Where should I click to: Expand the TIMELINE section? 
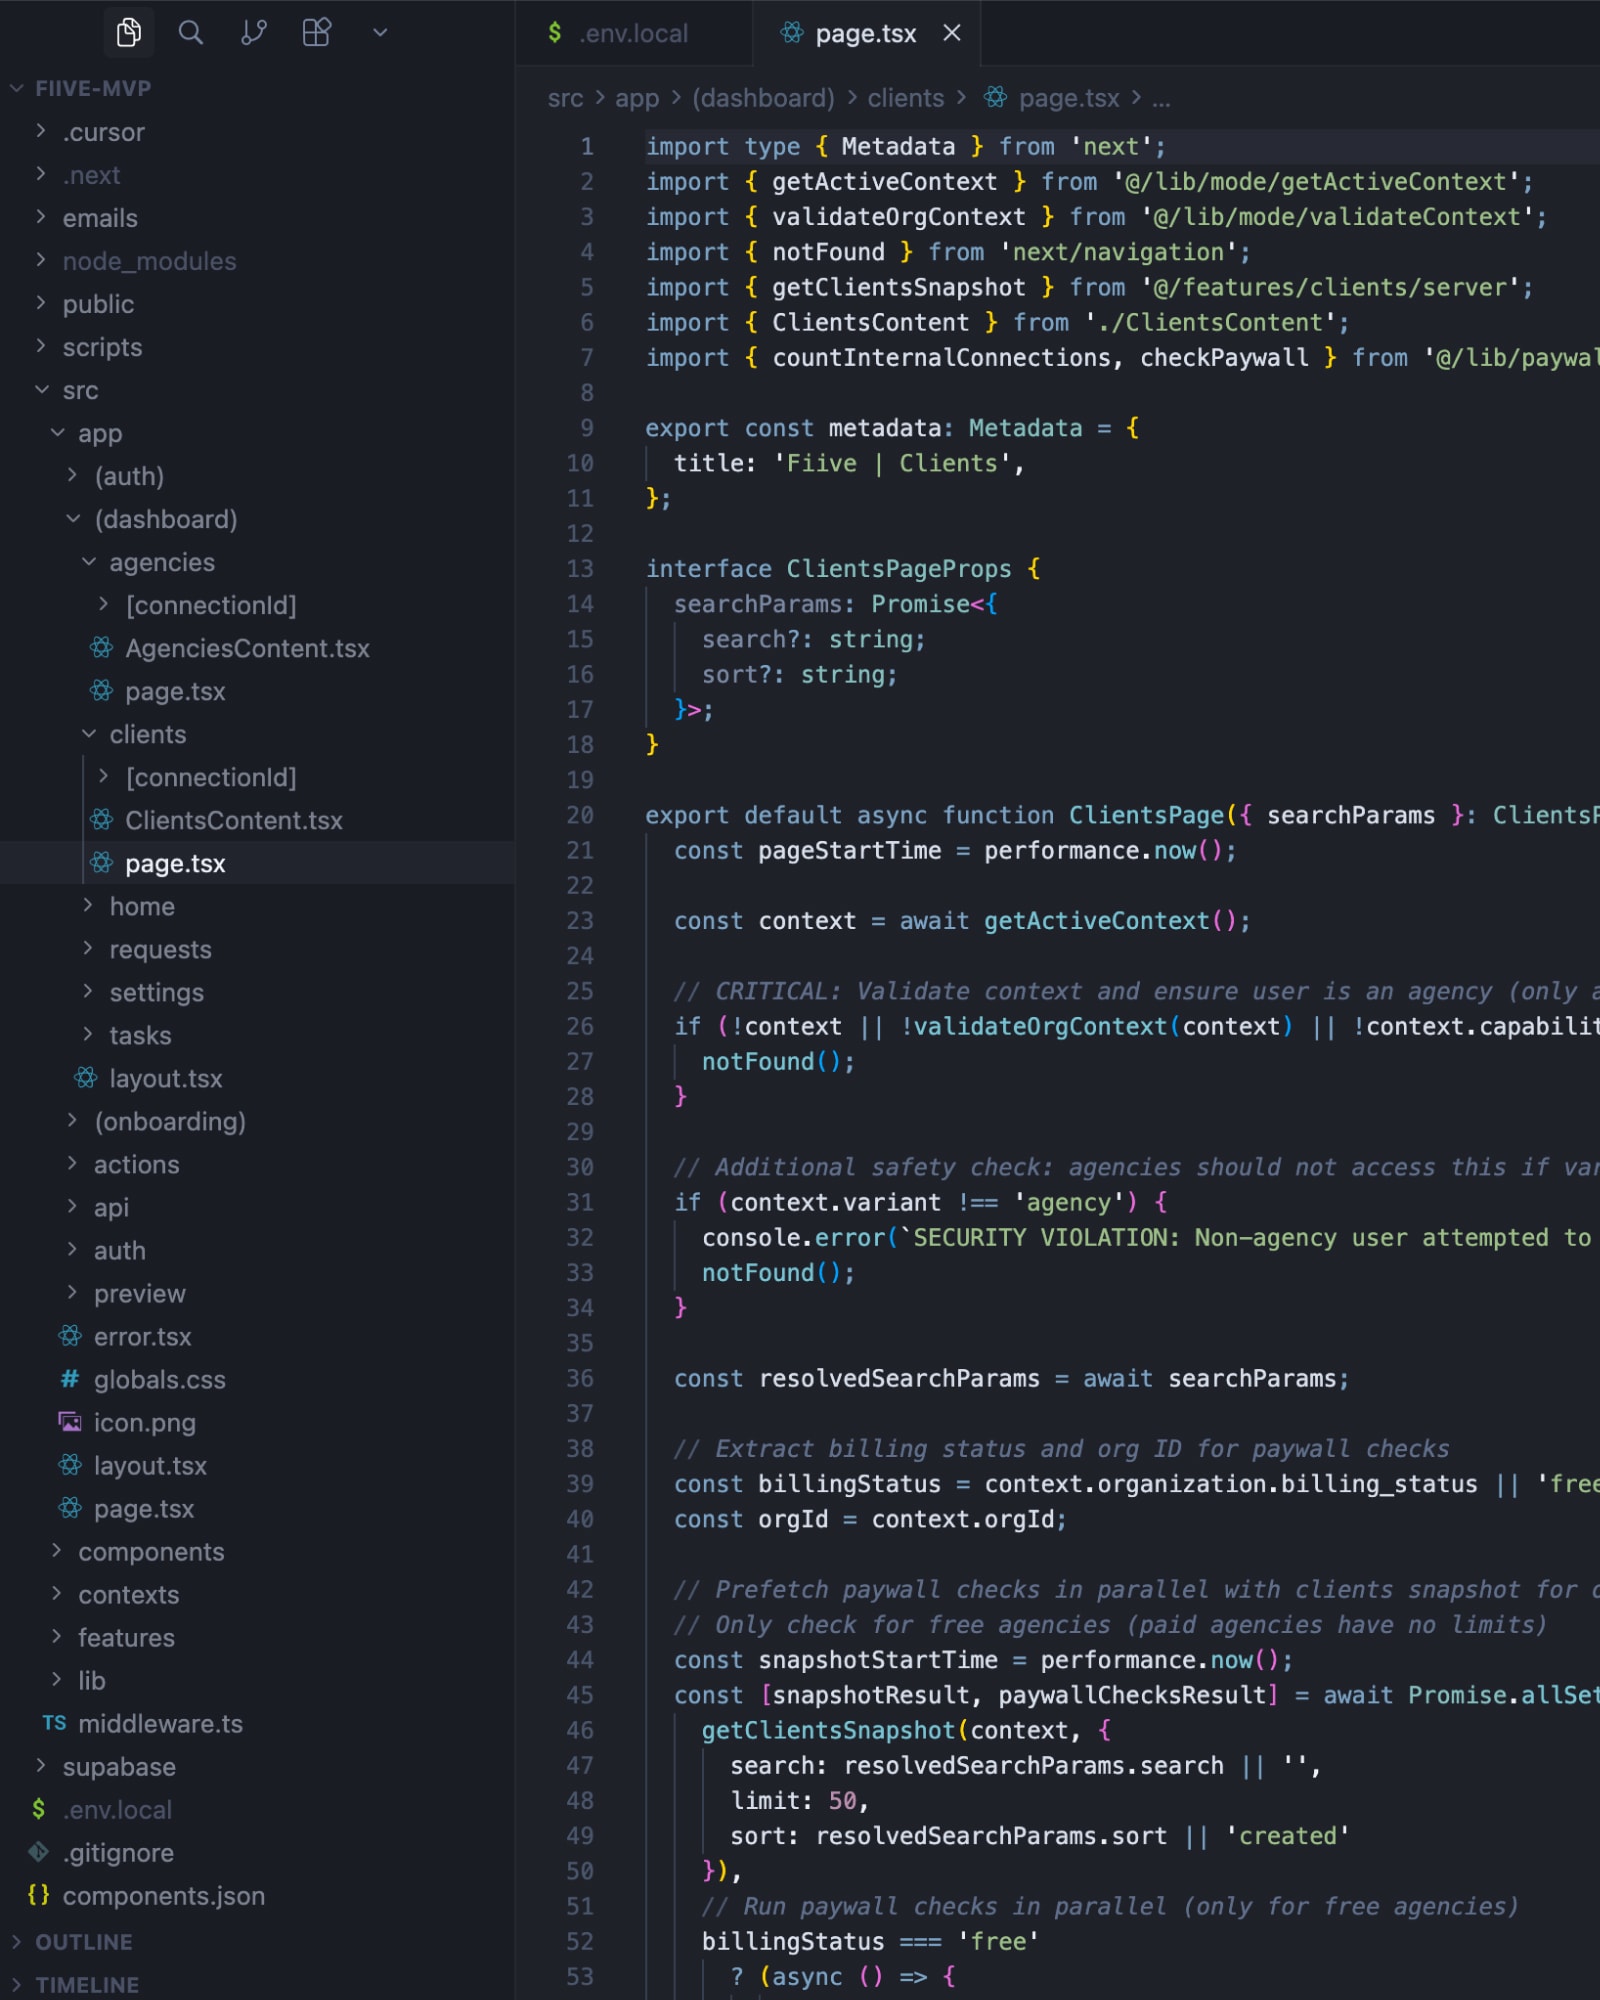(258, 1983)
